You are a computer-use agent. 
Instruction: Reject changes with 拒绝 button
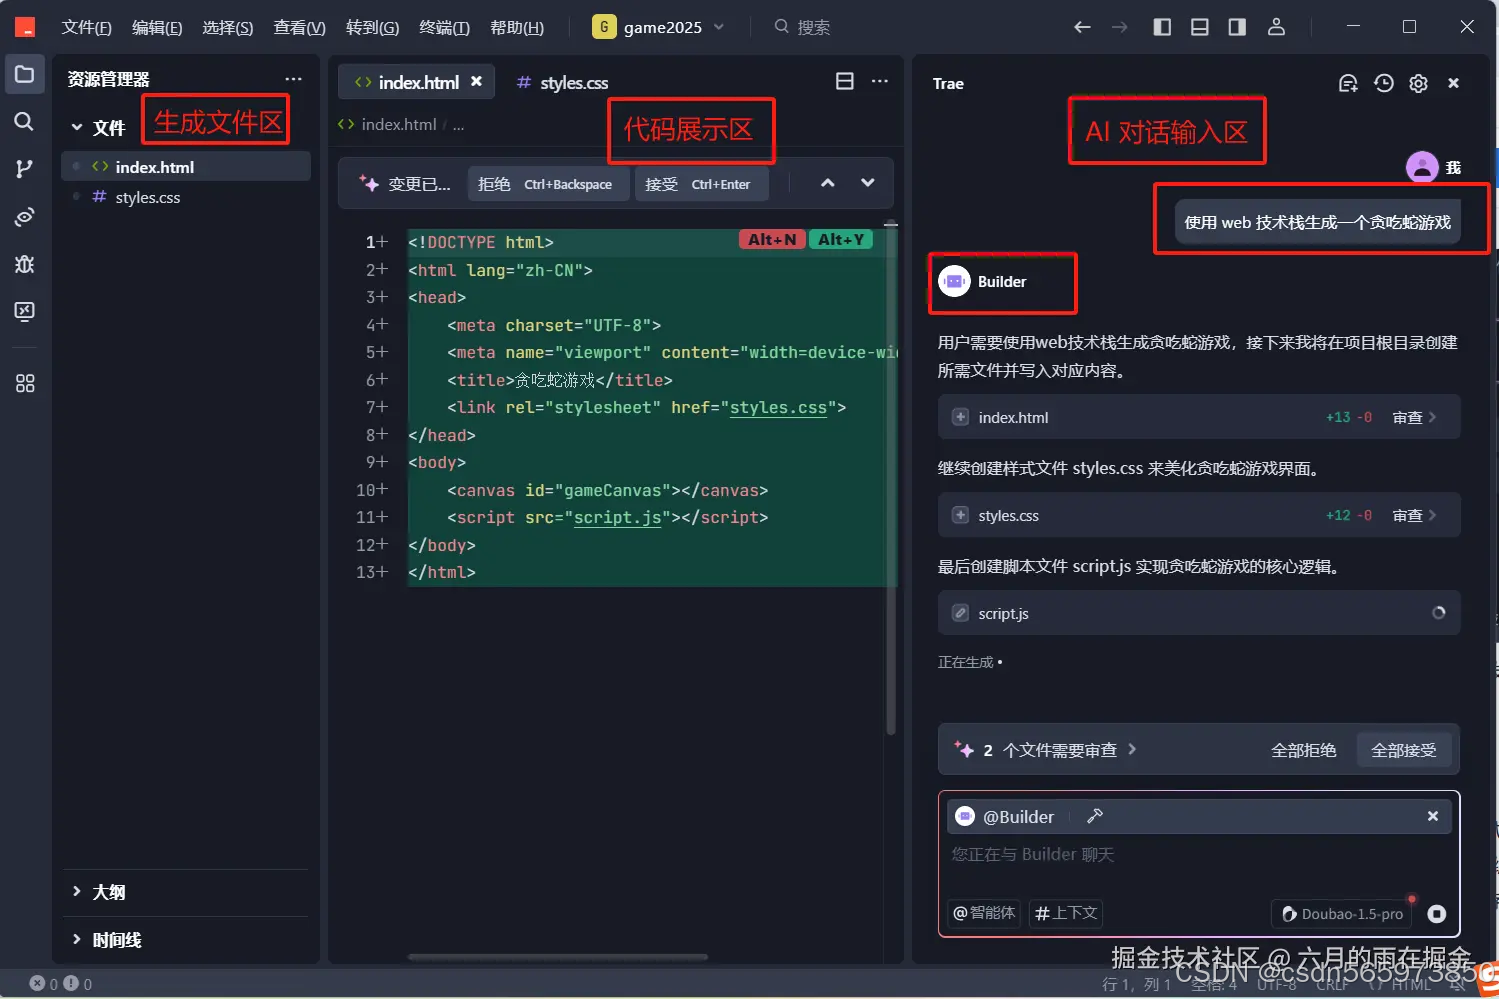point(547,184)
